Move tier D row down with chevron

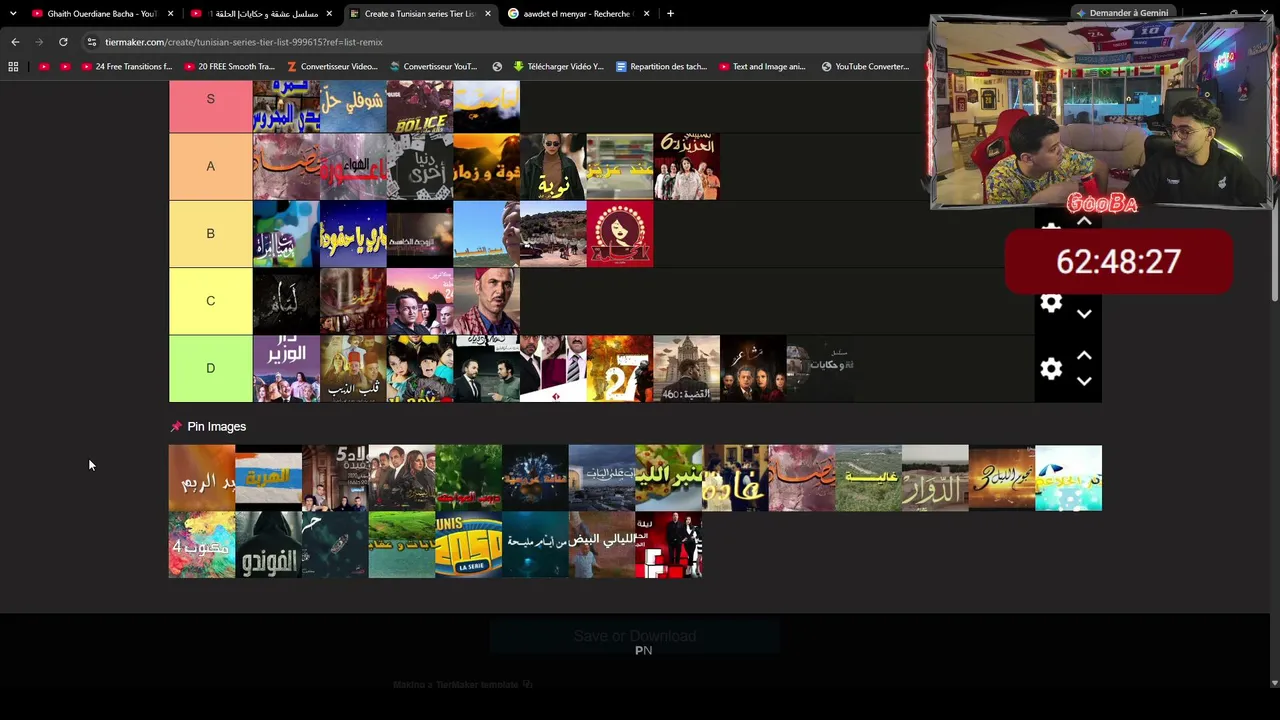pyautogui.click(x=1084, y=381)
